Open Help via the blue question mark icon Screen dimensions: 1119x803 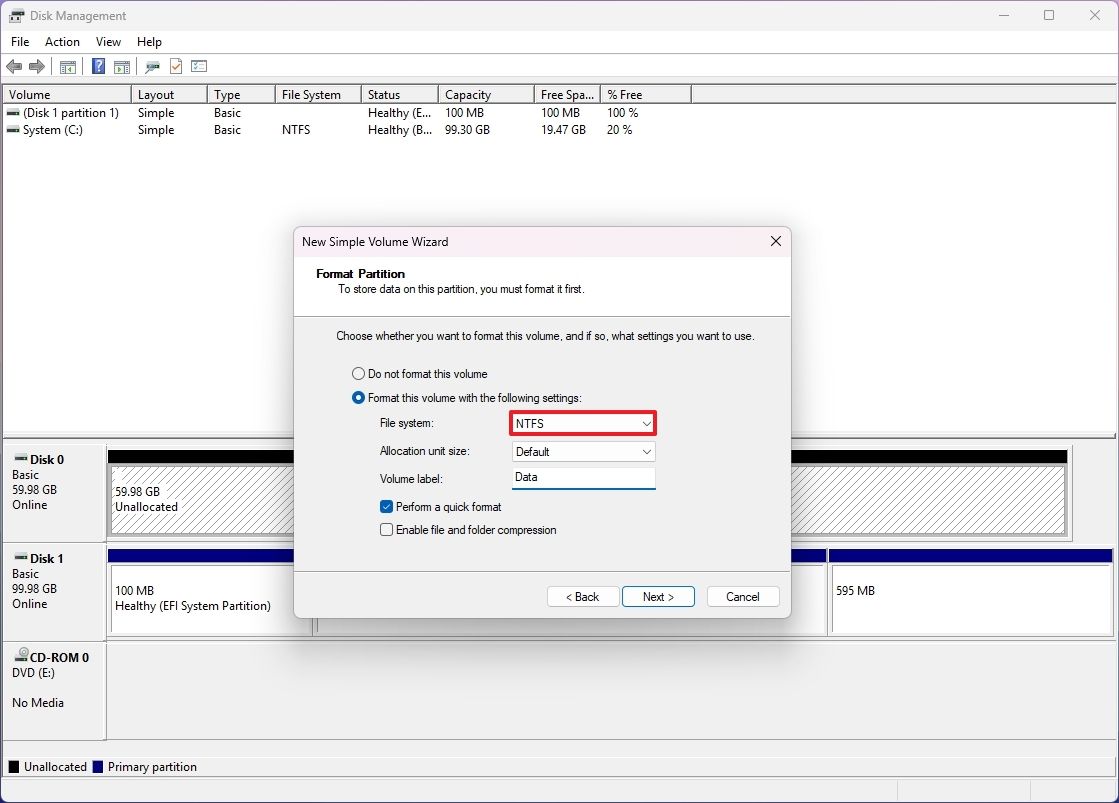tap(97, 66)
